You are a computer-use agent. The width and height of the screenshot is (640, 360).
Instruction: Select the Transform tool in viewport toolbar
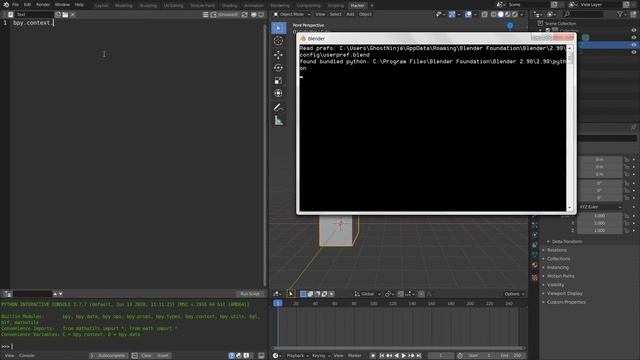click(x=278, y=93)
